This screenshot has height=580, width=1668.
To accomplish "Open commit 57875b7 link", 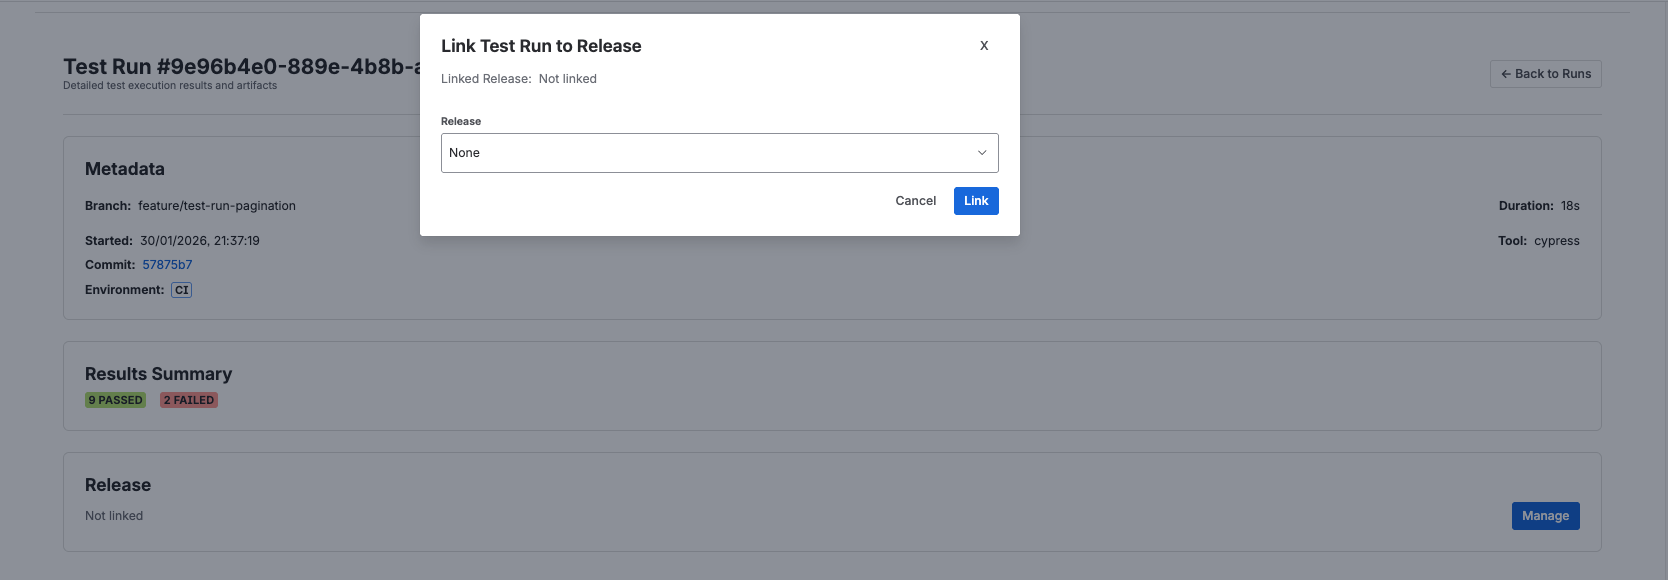I will click(167, 265).
